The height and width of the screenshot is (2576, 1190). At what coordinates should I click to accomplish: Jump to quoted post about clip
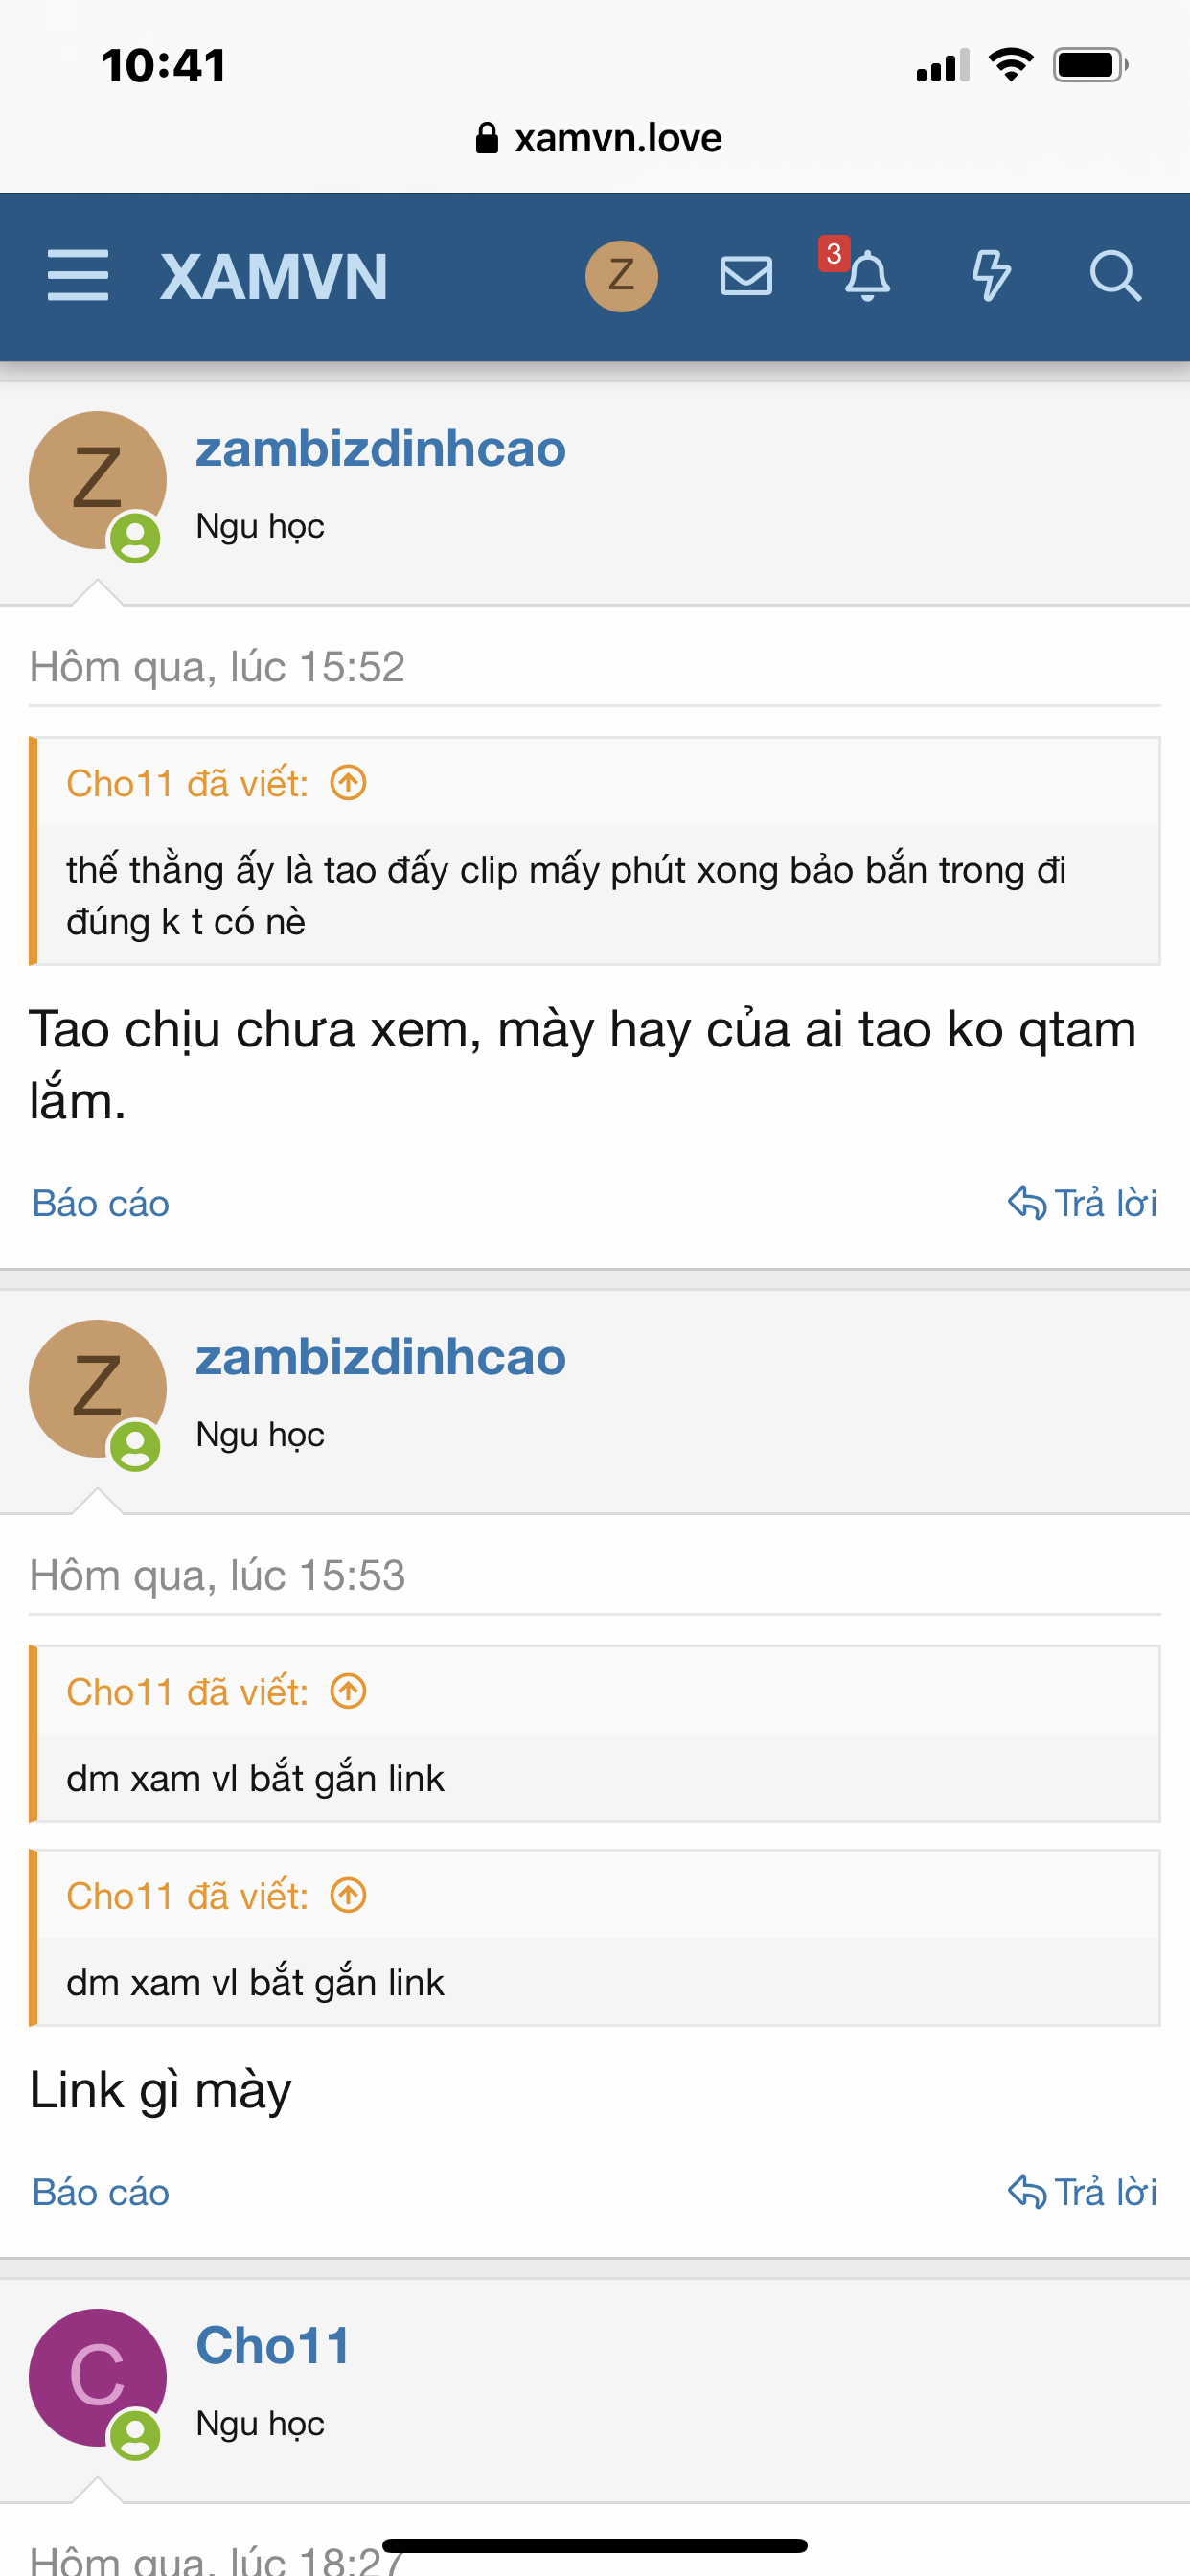point(348,783)
